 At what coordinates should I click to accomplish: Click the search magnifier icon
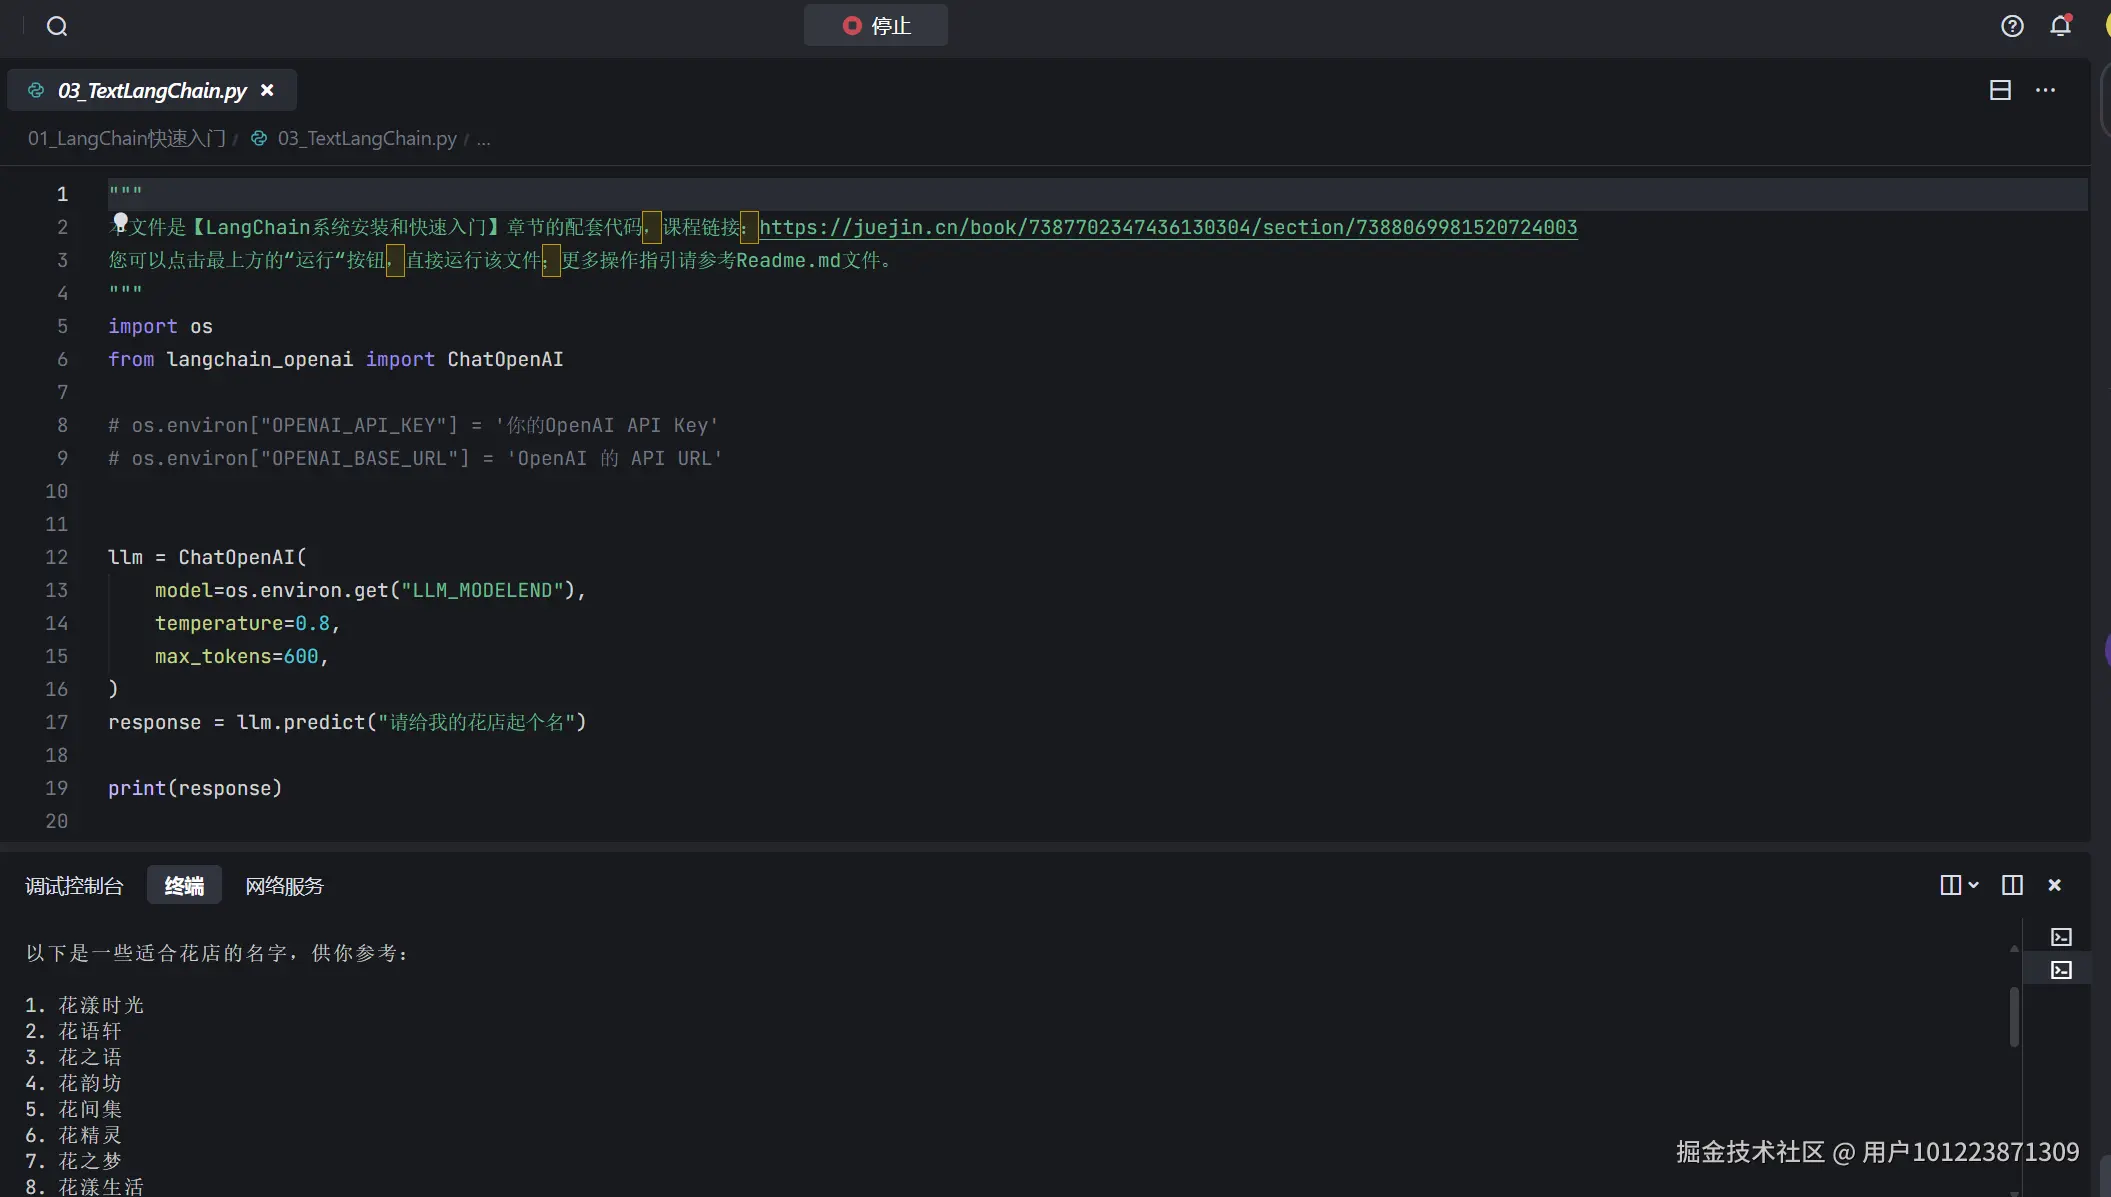(57, 26)
